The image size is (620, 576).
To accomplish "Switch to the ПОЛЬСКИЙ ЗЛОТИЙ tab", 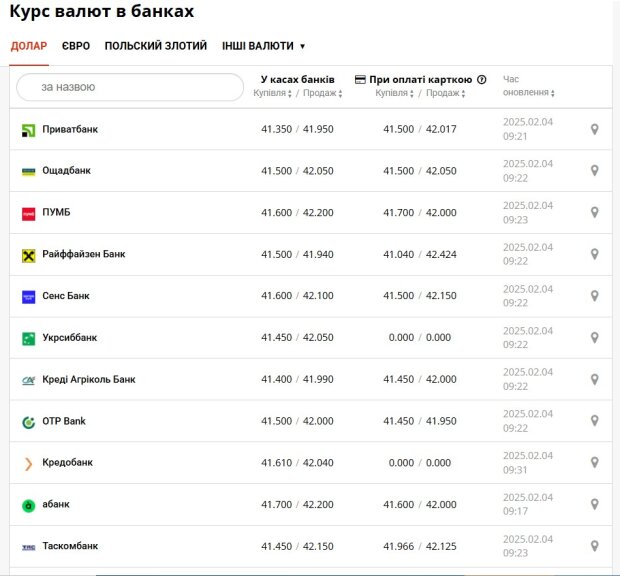I will tap(156, 46).
